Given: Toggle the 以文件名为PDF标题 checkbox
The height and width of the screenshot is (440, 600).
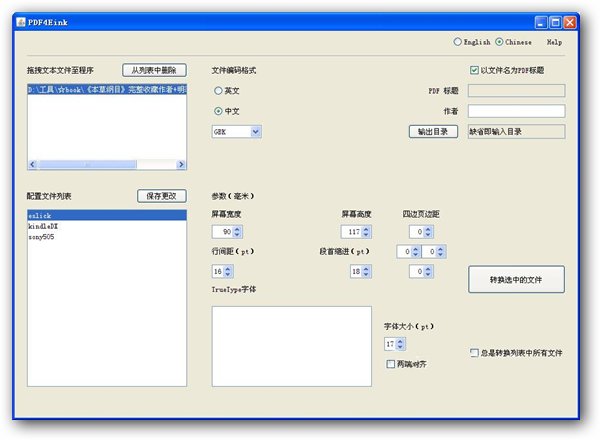Looking at the screenshot, I should [x=474, y=70].
